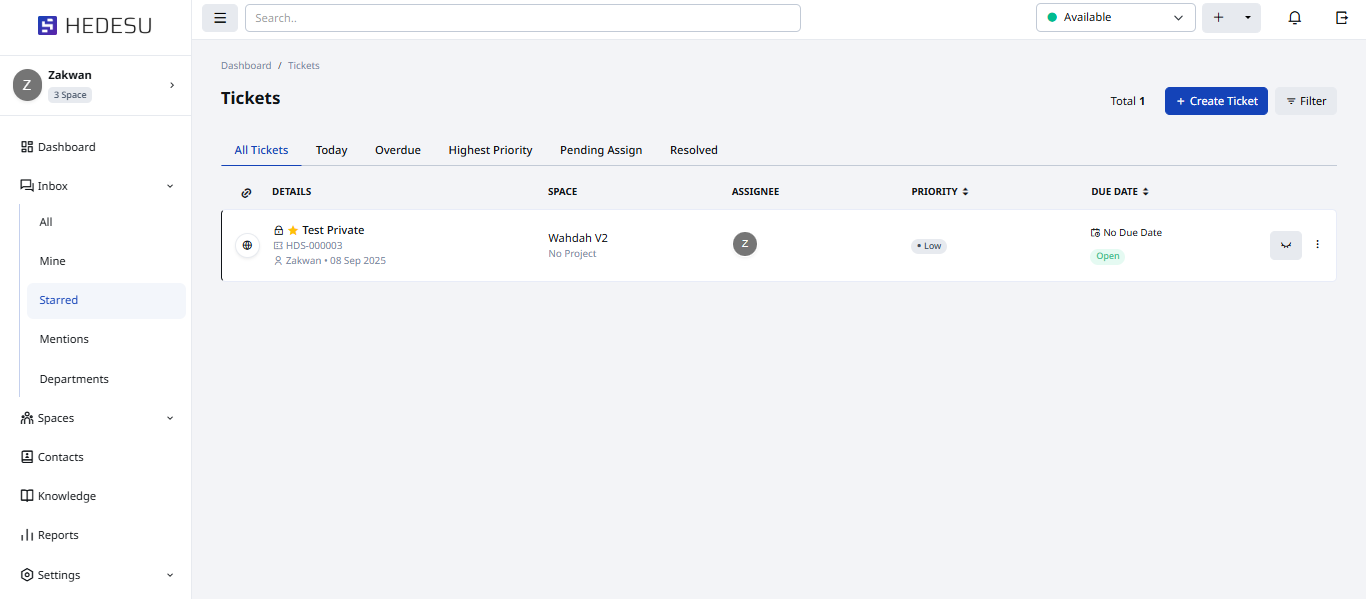Open the Filter button
The width and height of the screenshot is (1366, 599).
(x=1305, y=101)
